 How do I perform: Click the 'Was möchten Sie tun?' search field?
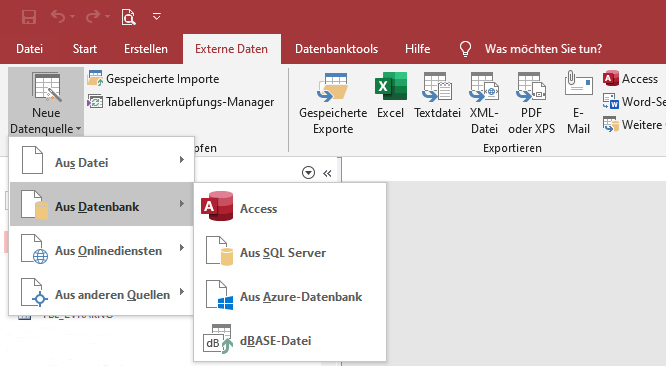click(x=543, y=49)
